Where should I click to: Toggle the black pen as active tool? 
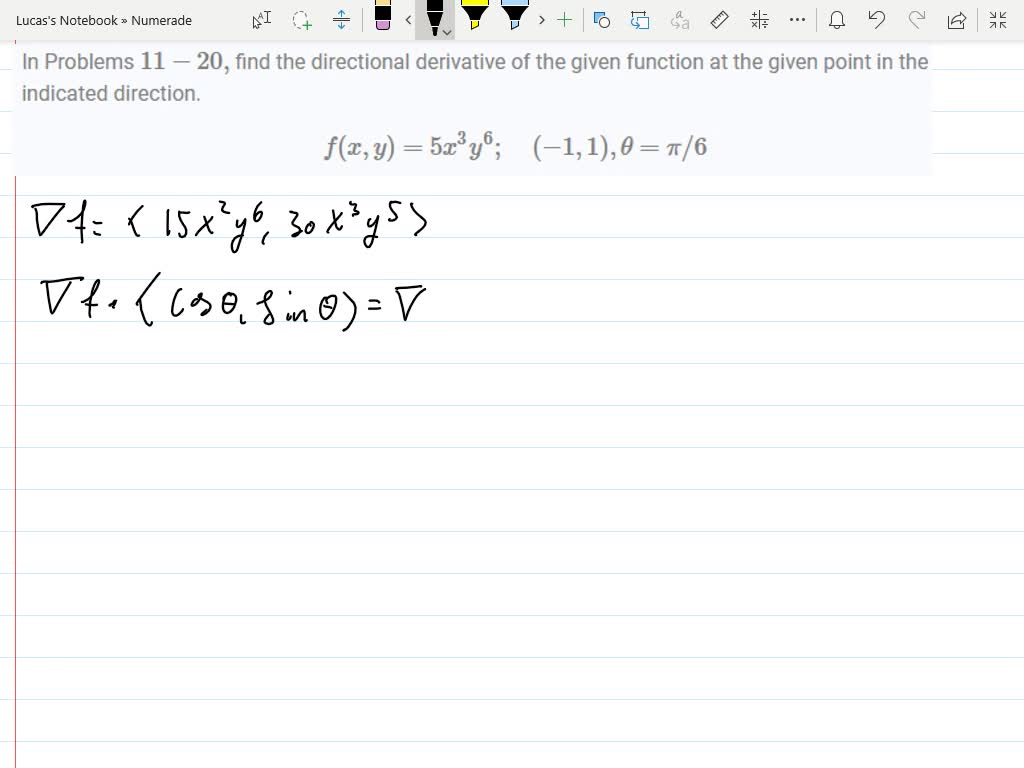point(435,17)
